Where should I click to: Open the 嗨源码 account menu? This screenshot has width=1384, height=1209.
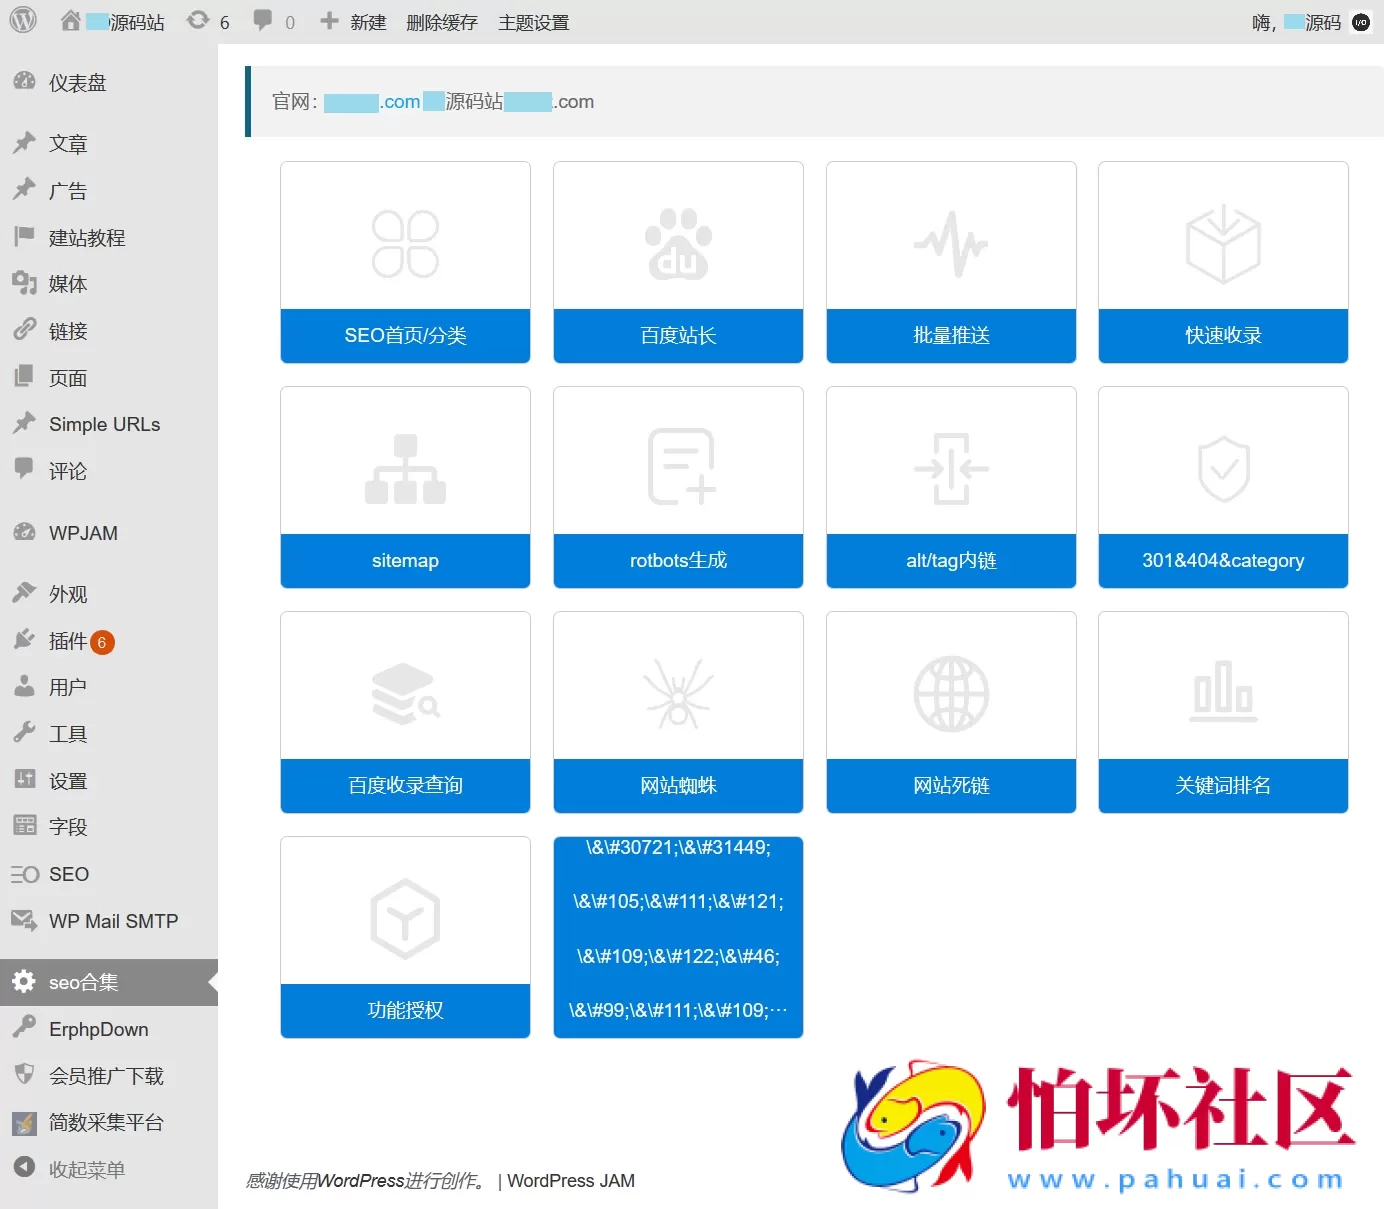(1300, 21)
